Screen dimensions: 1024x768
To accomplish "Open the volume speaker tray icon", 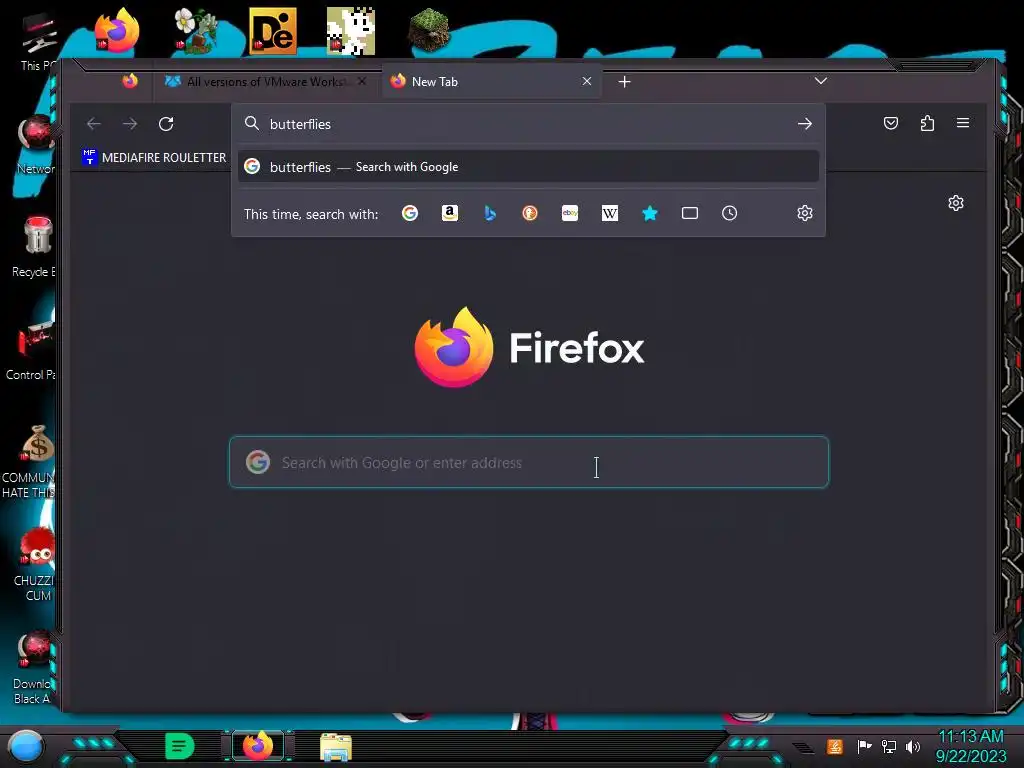I will (x=913, y=746).
